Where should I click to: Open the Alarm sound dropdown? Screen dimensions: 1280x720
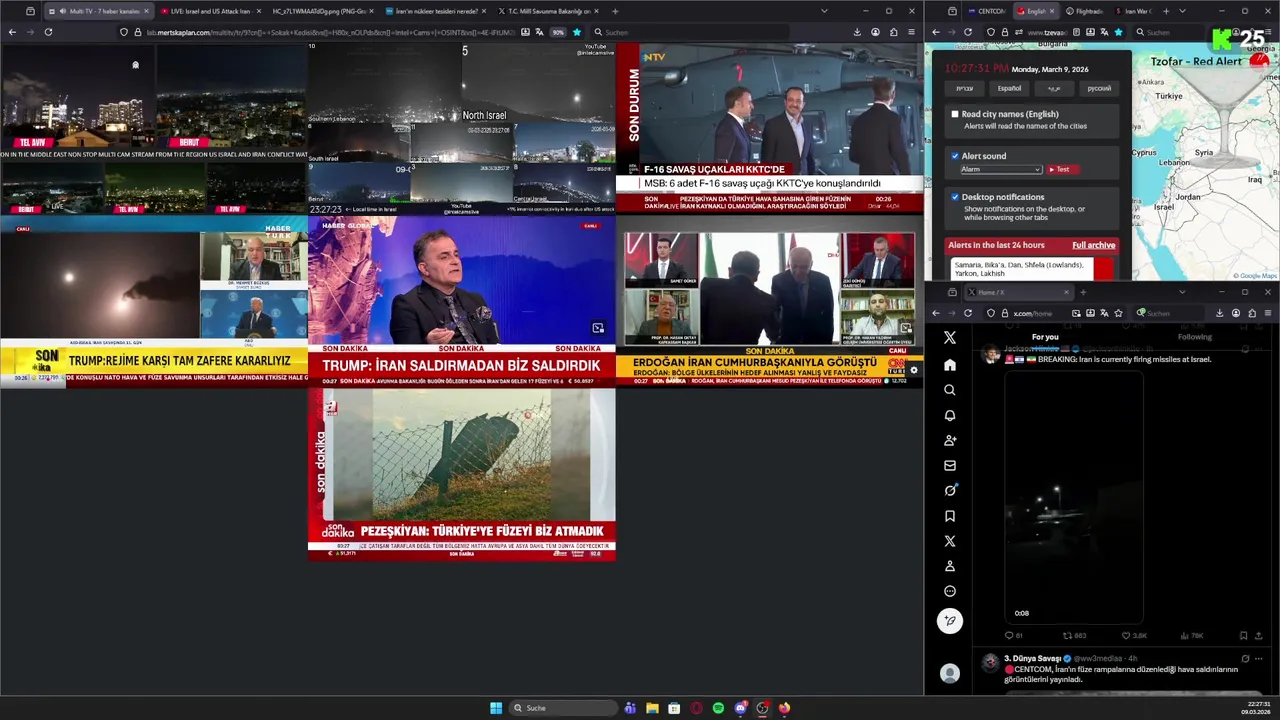click(x=1000, y=169)
